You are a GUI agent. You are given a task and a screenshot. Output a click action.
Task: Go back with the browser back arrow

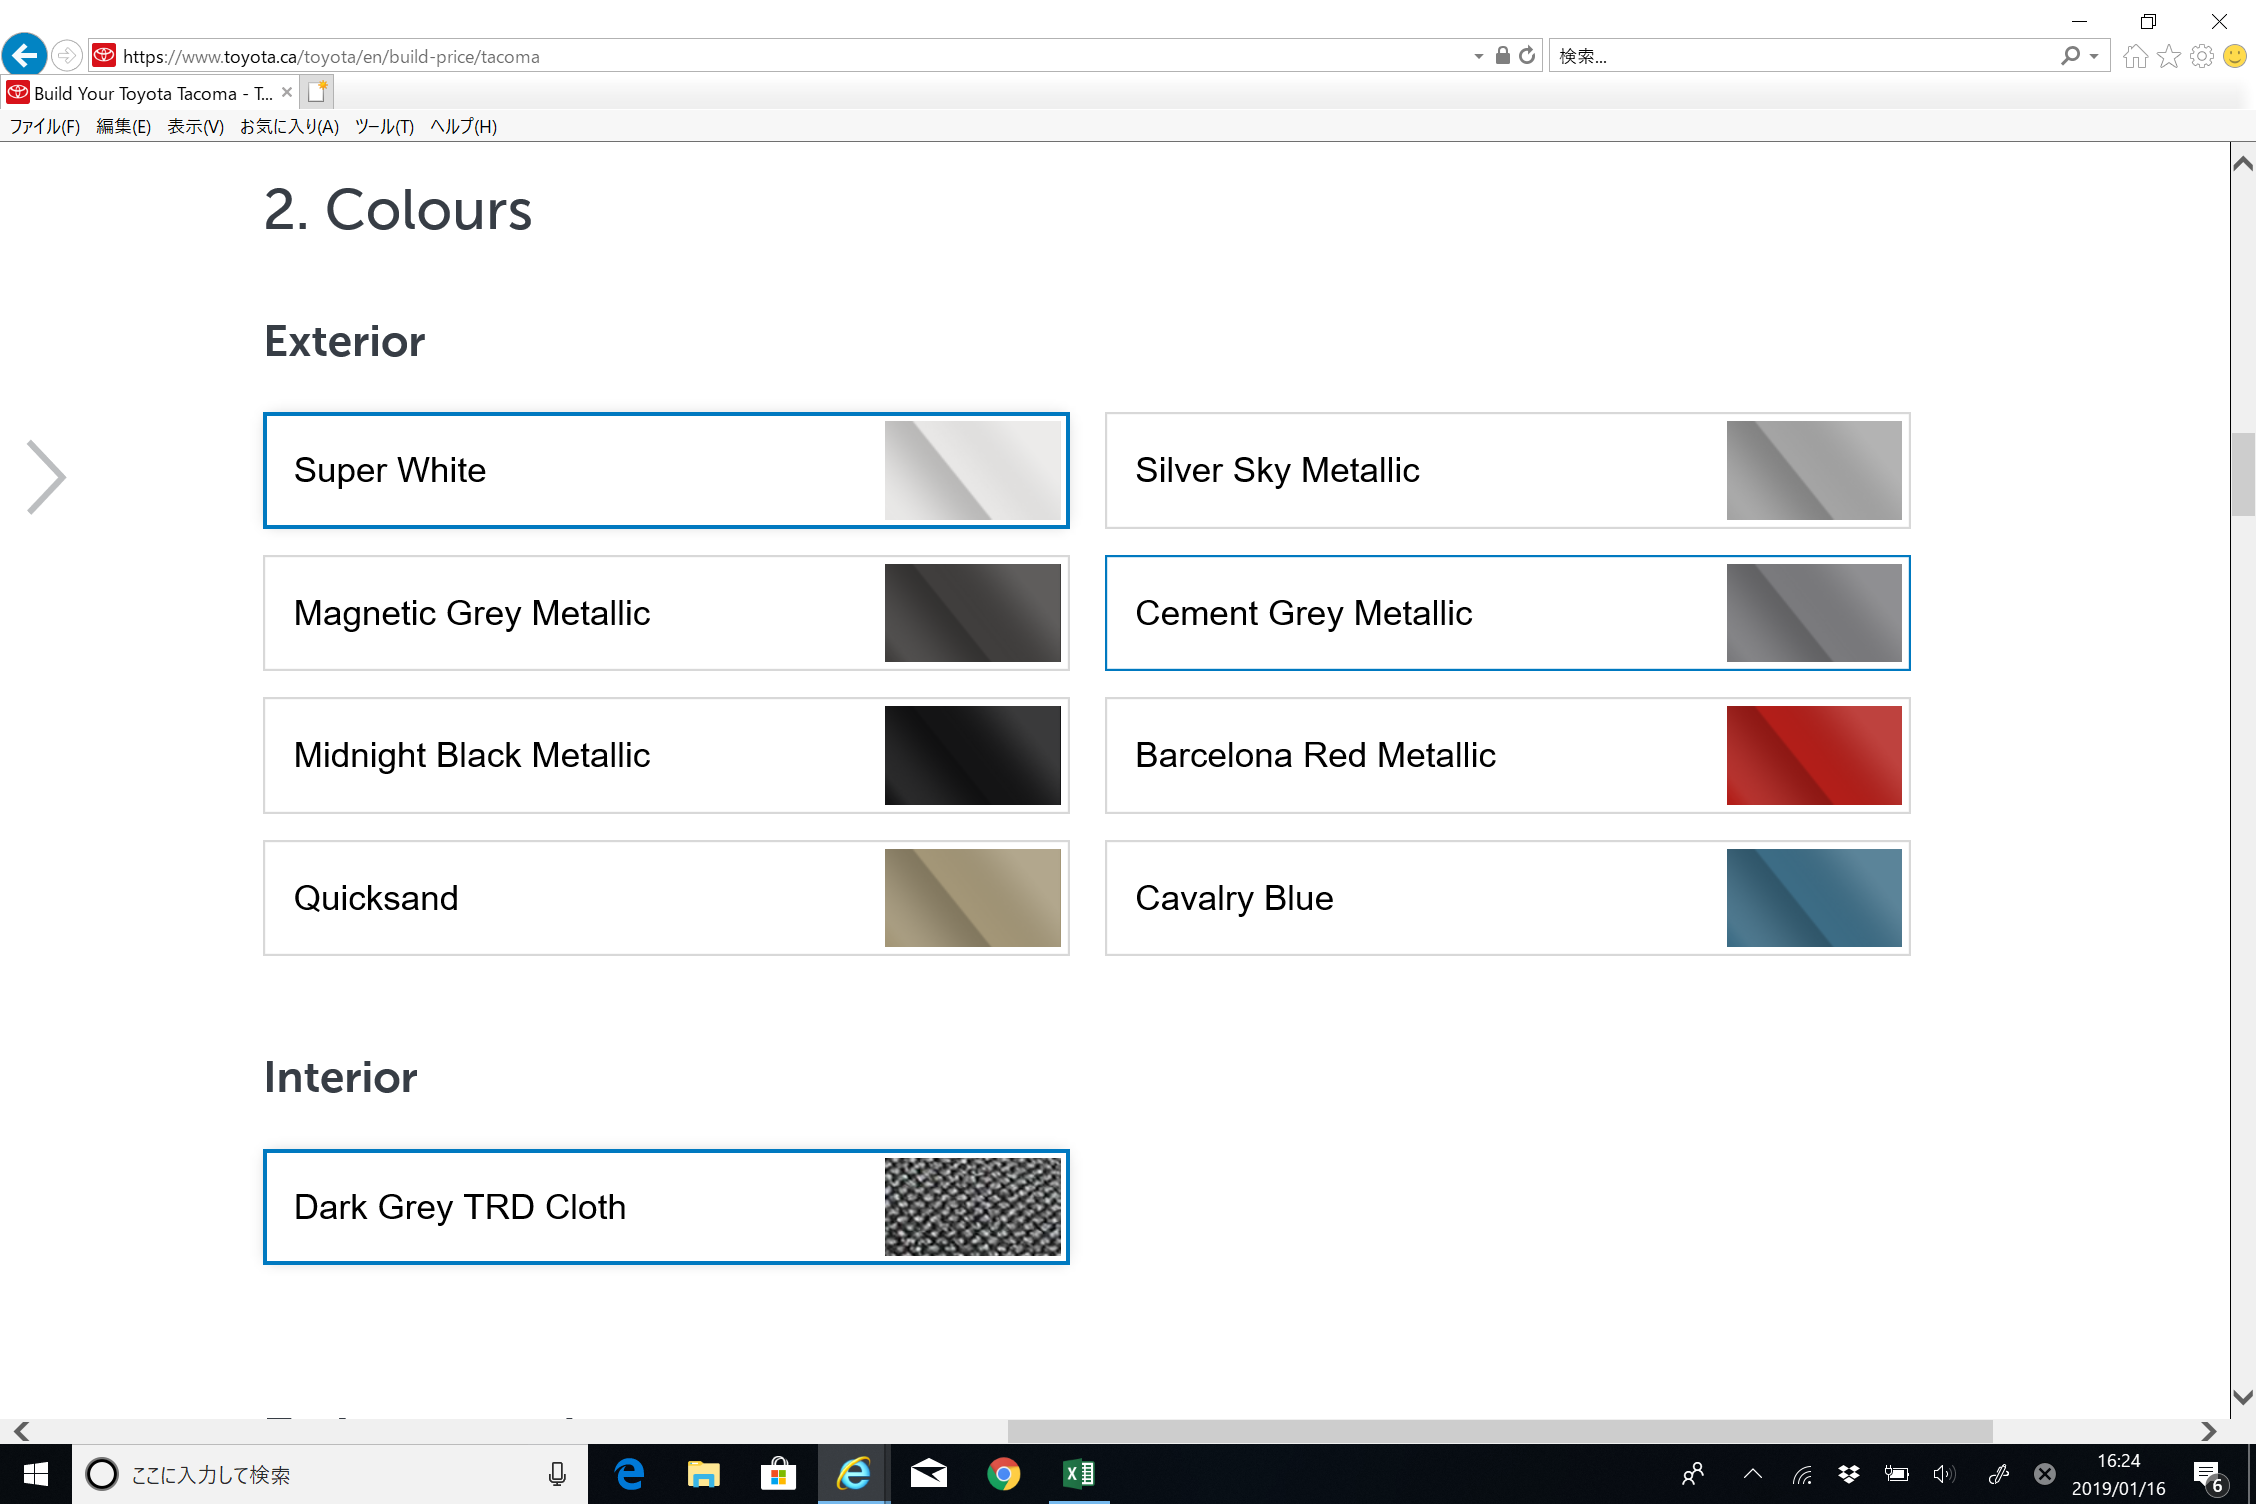pyautogui.click(x=24, y=55)
